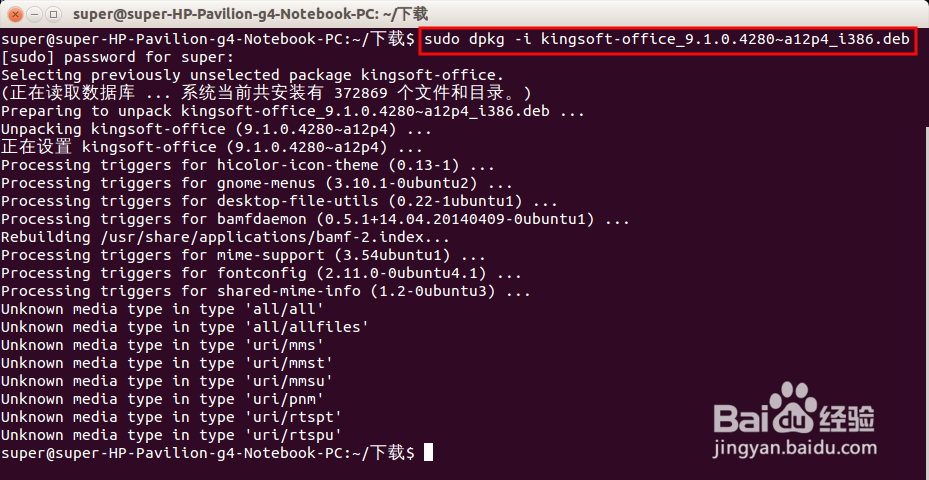The image size is (929, 480).
Task: Click the 'Unpacking kingsoft-office' output line
Action: point(216,129)
